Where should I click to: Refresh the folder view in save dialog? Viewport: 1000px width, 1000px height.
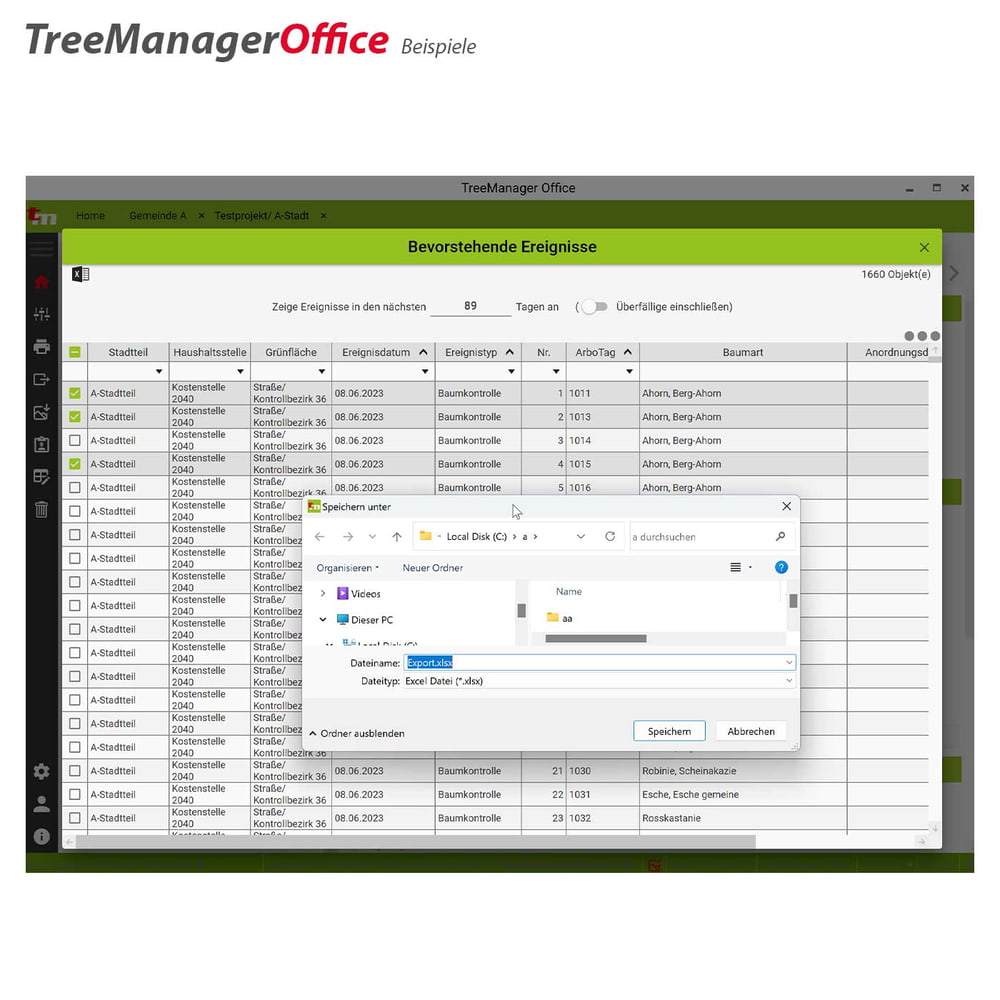point(610,536)
